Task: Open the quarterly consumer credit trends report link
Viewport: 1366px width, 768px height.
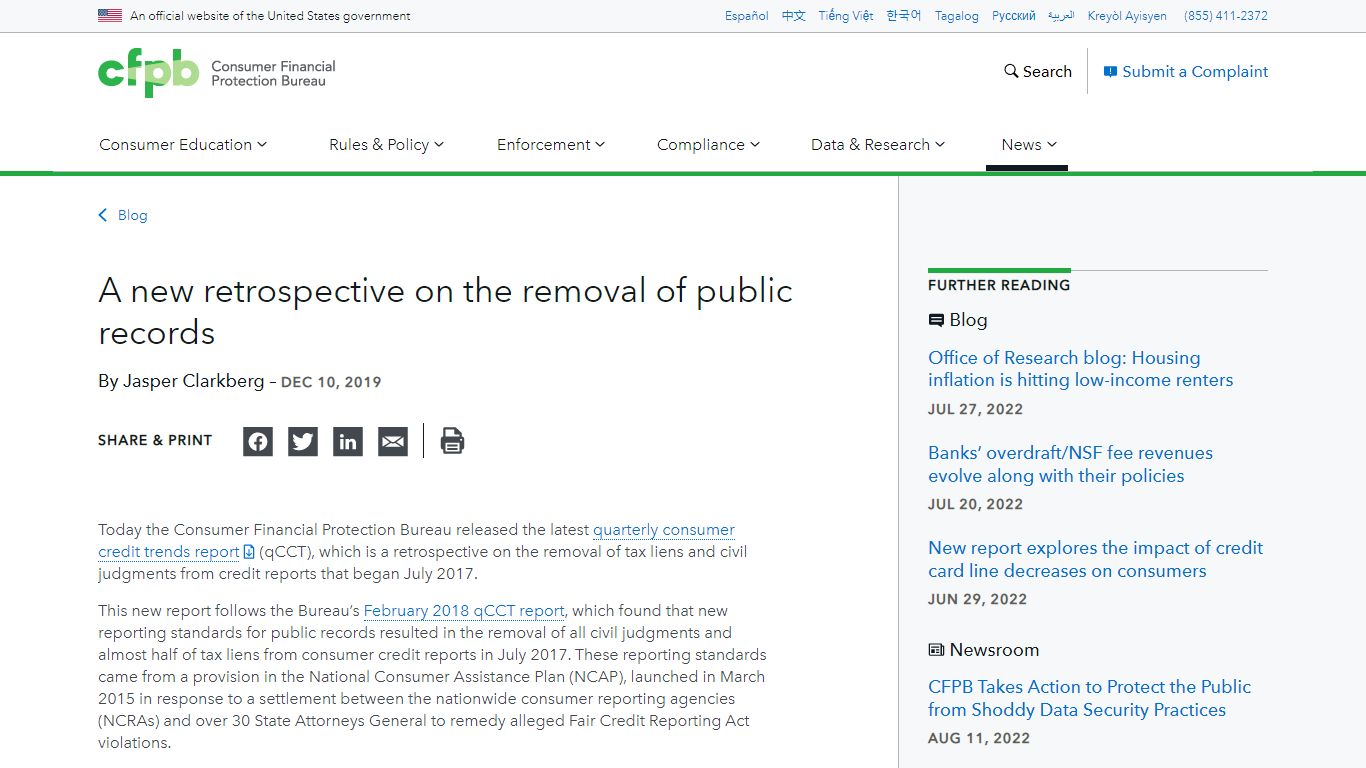Action: pyautogui.click(x=416, y=541)
